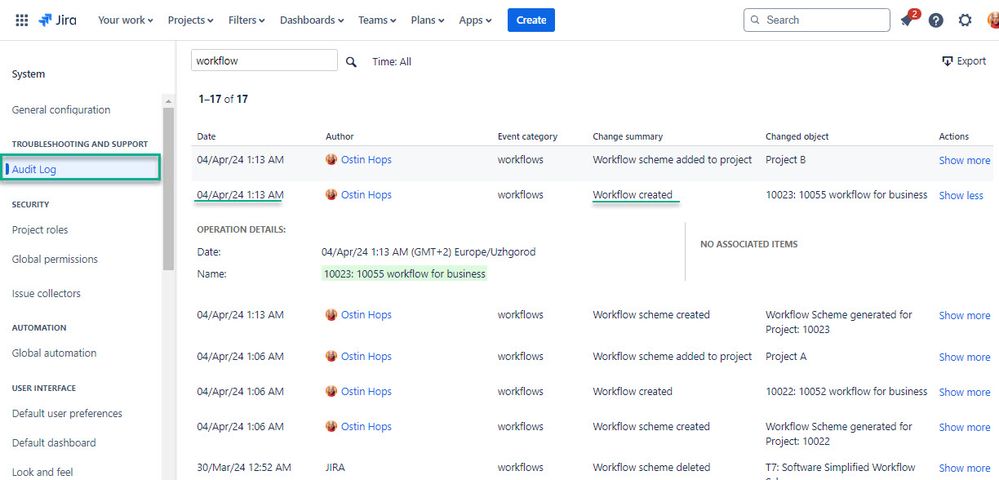Click the JIRA author cell
Image resolution: width=999 pixels, height=480 pixels.
click(x=335, y=467)
